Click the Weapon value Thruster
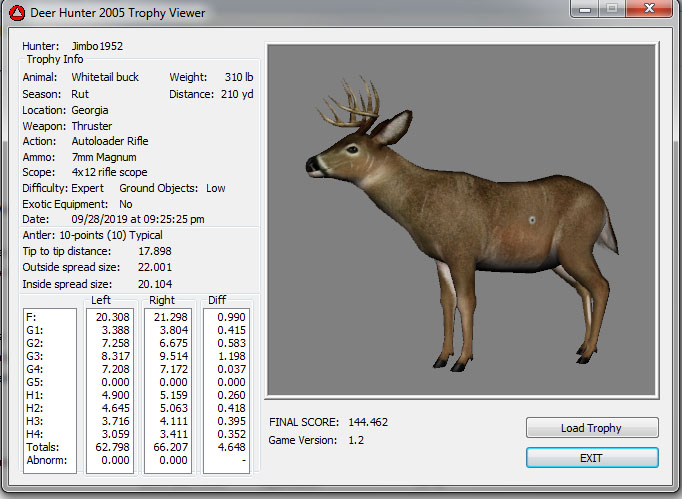 [x=92, y=126]
